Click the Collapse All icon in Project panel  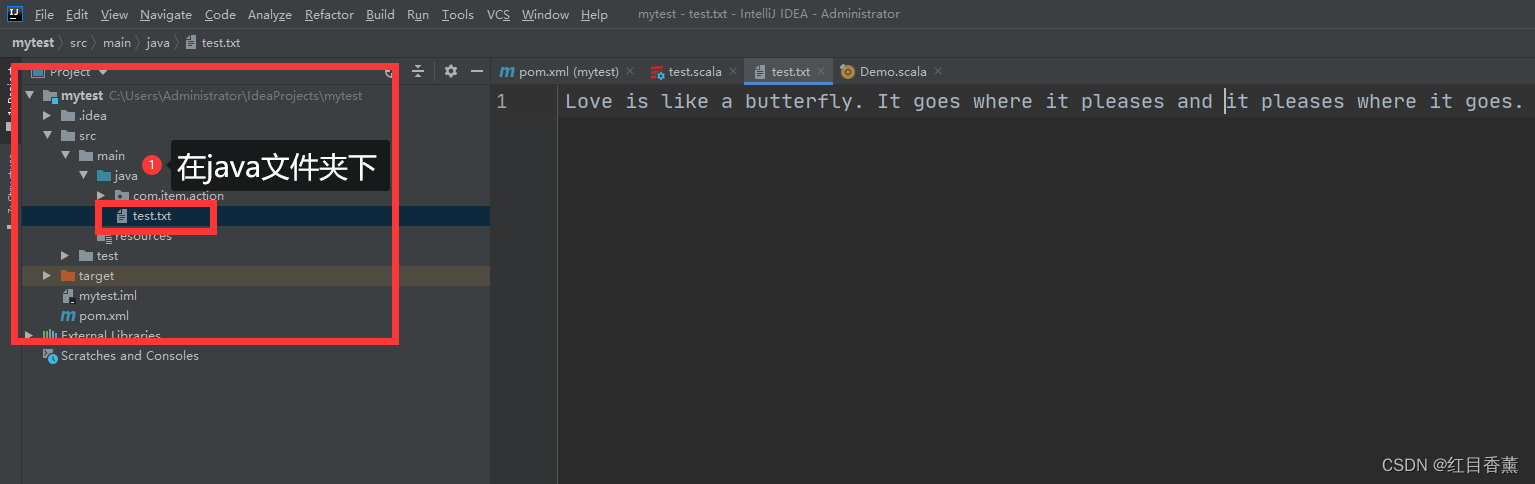[x=418, y=72]
